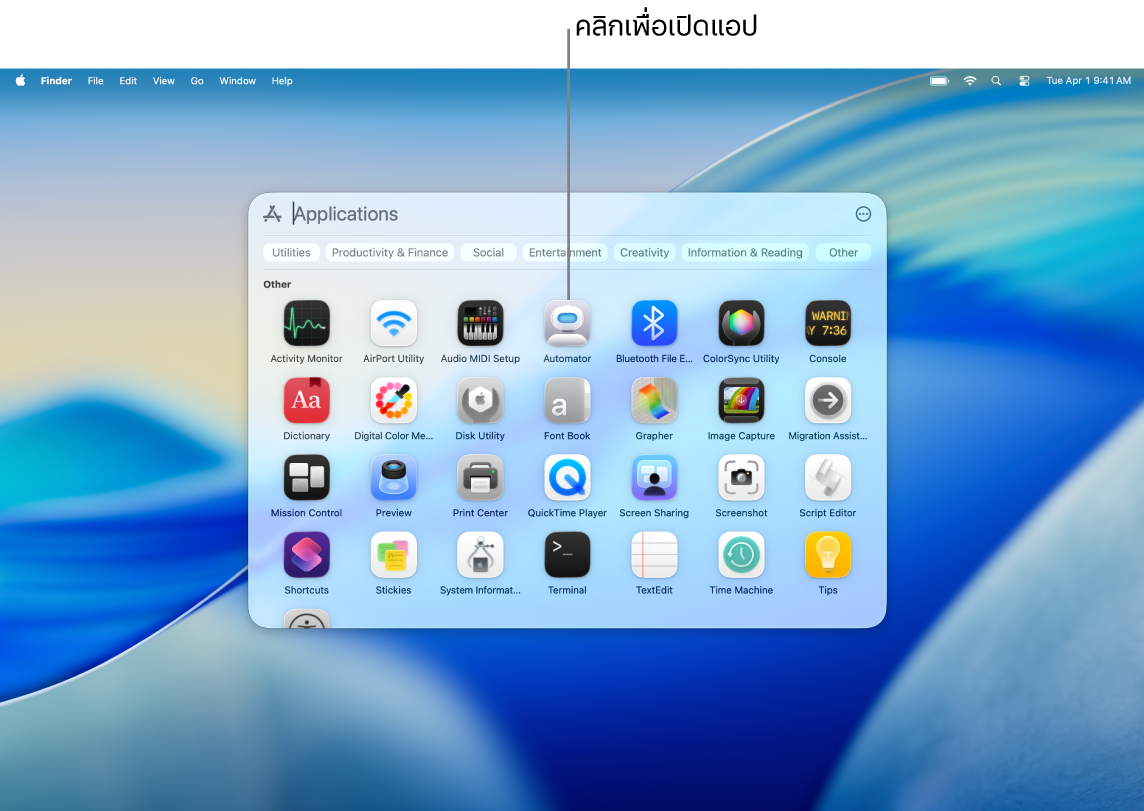The width and height of the screenshot is (1144, 811).
Task: Open the Apple menu
Action: click(20, 81)
